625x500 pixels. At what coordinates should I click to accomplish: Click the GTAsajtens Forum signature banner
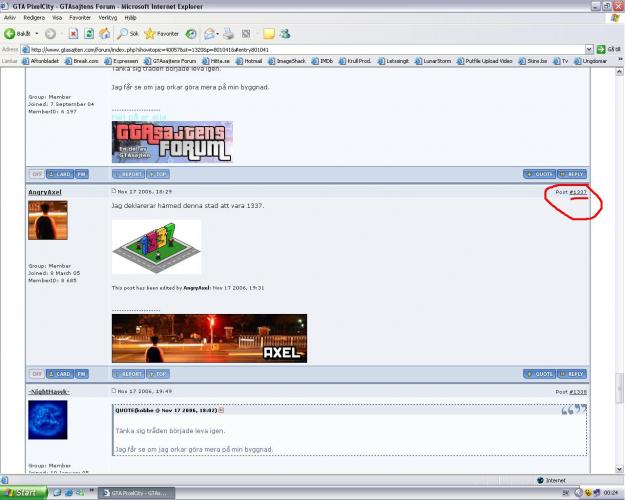(172, 142)
